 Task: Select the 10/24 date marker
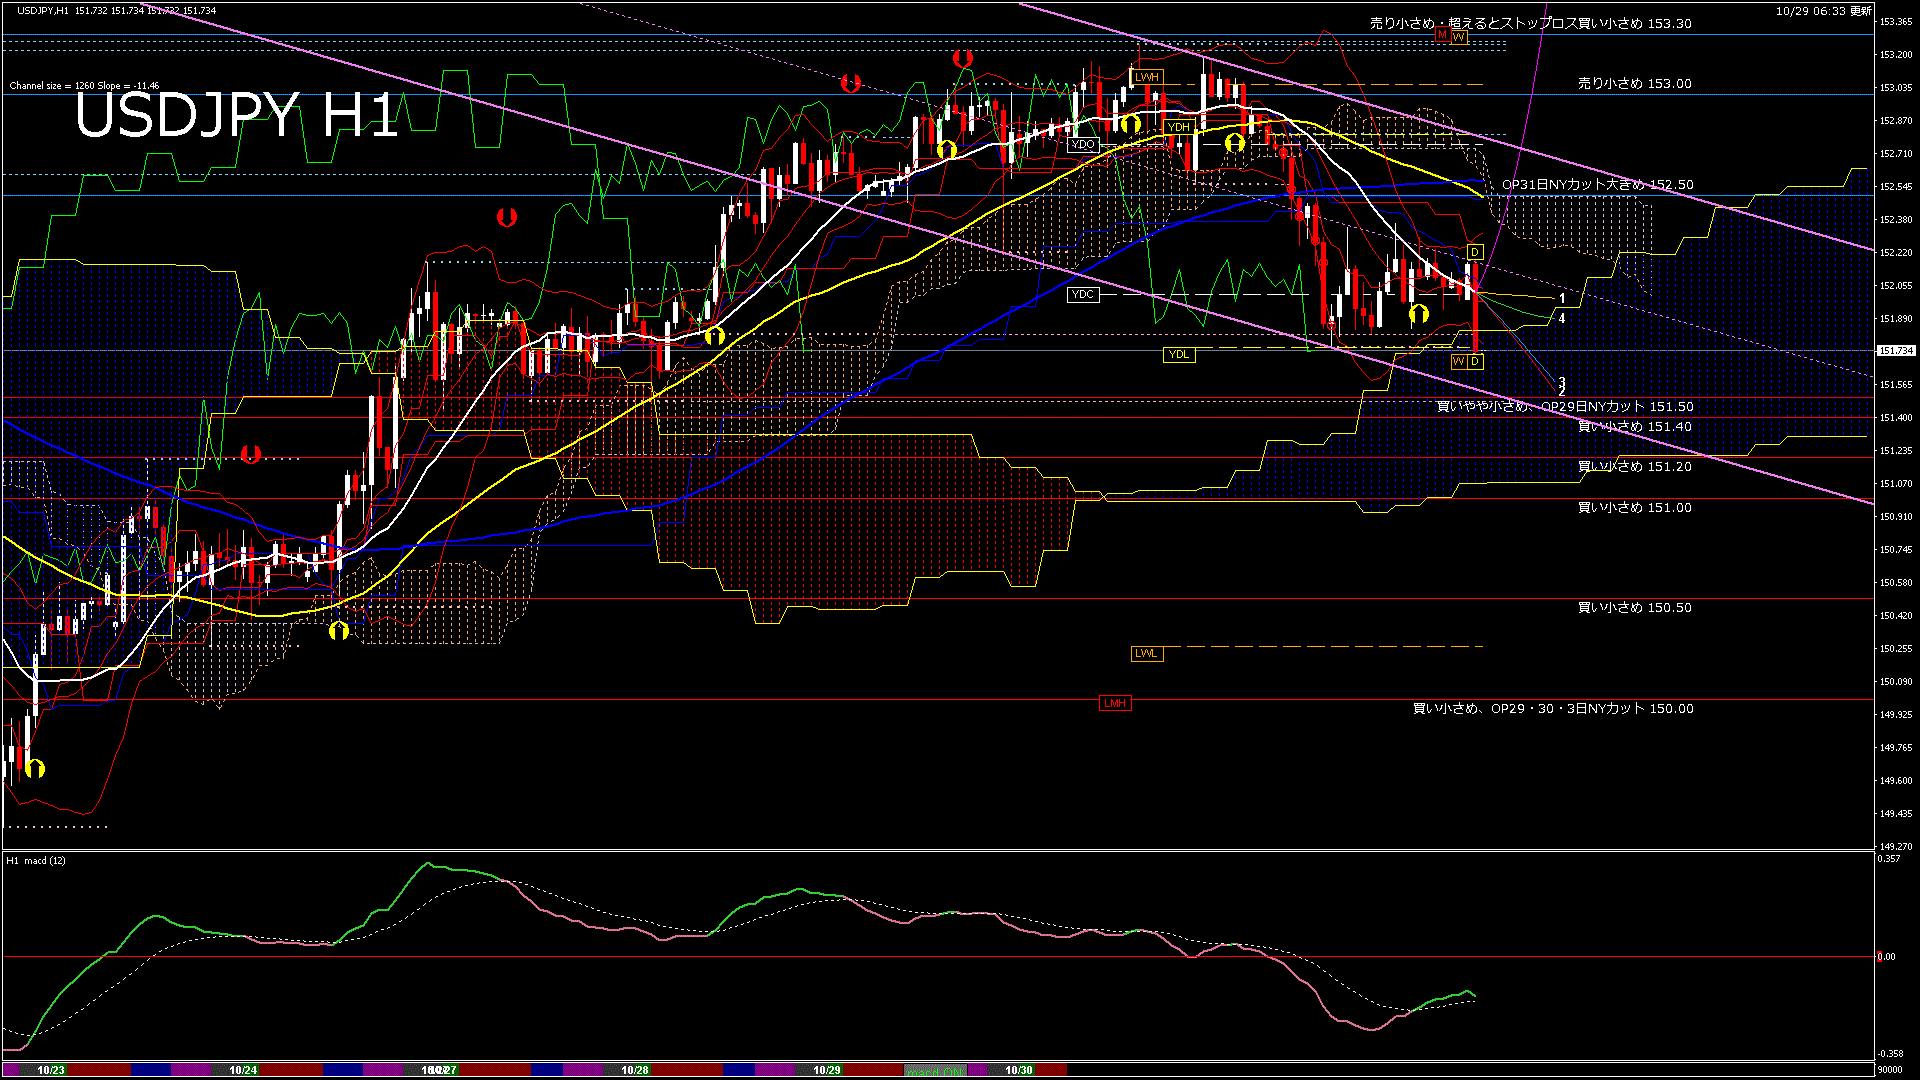coord(243,1070)
